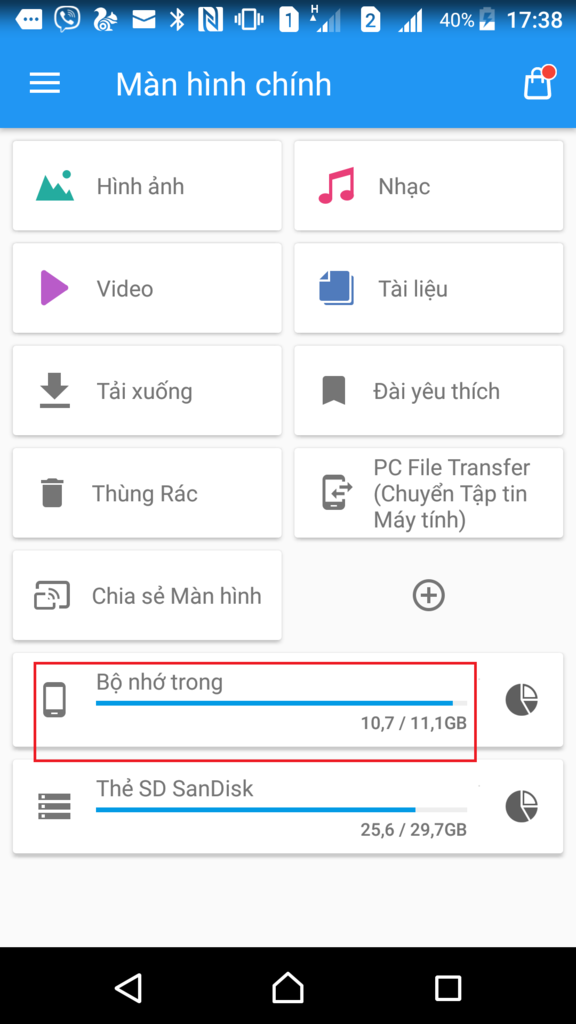Image resolution: width=576 pixels, height=1024 pixels.
Task: Open the Video category tile
Action: click(x=147, y=288)
